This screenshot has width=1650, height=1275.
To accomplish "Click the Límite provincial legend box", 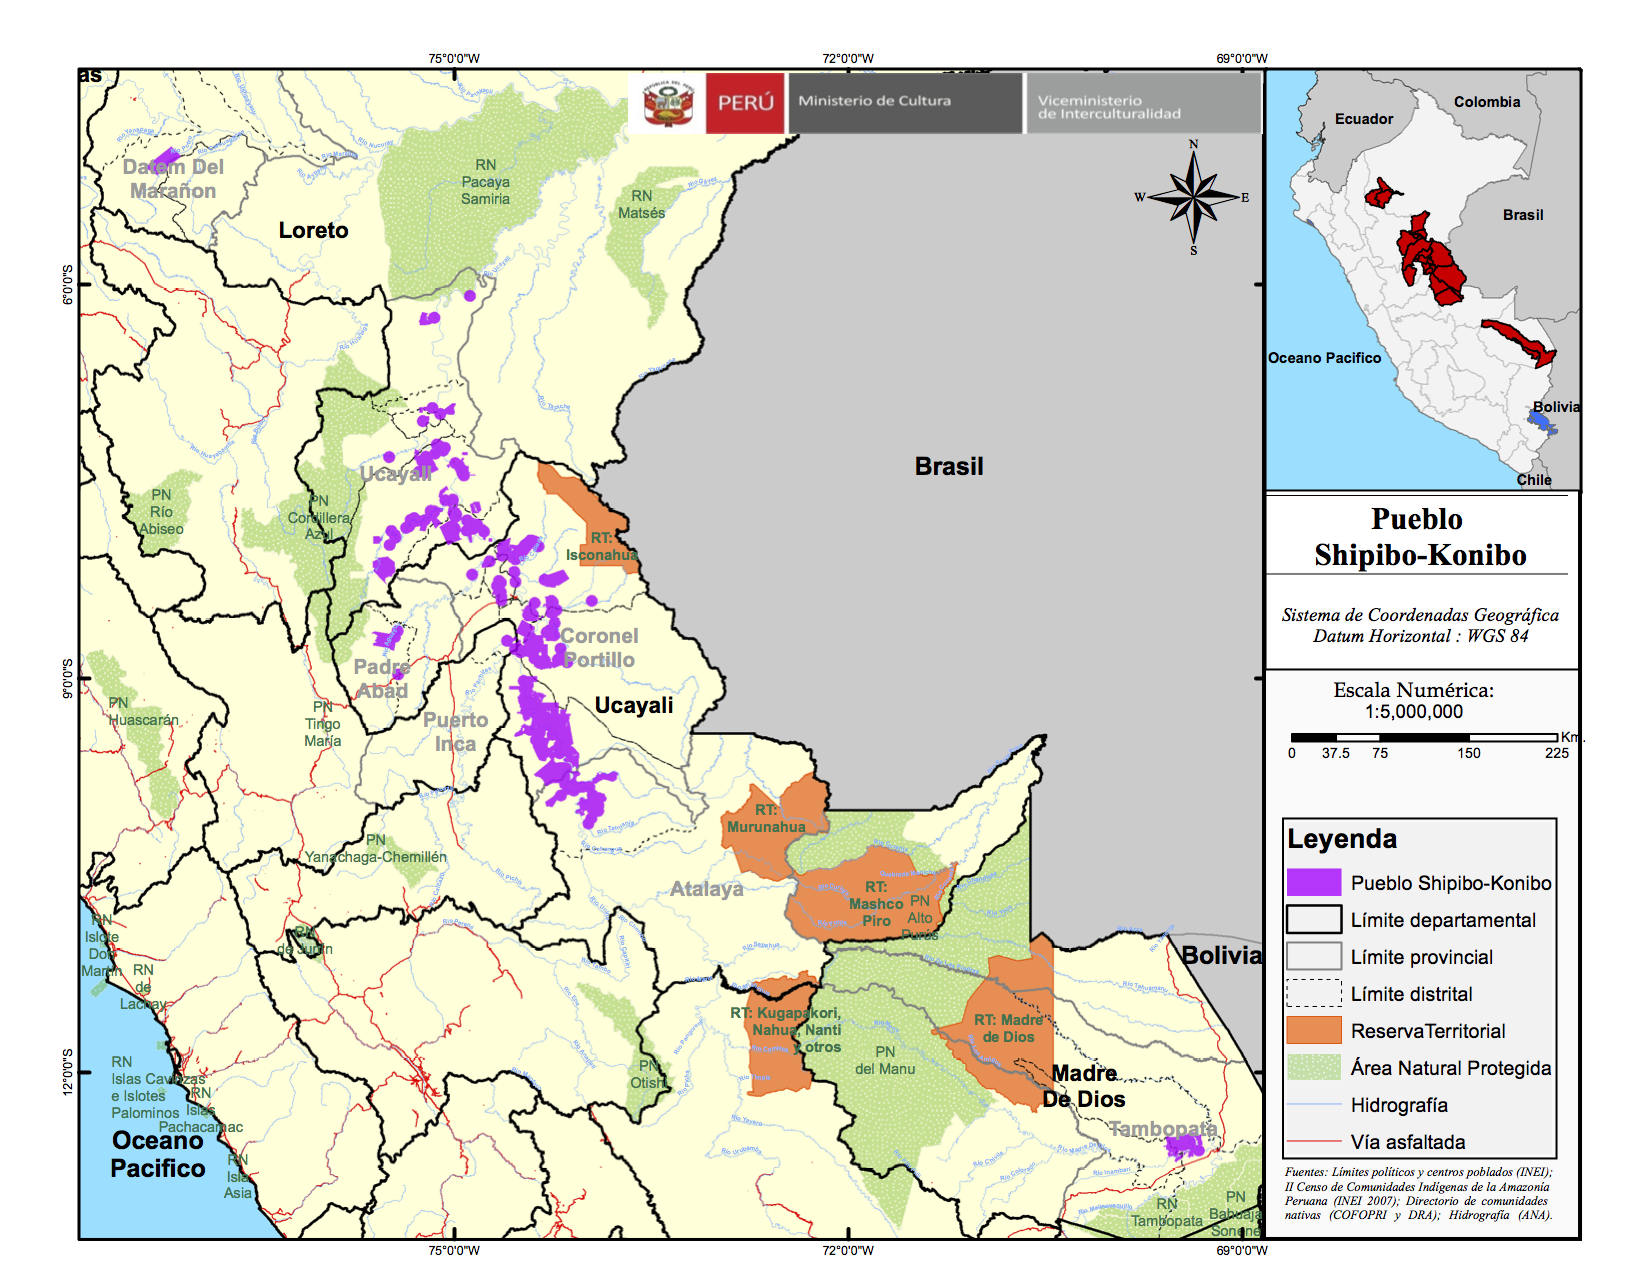I will 1313,956.
